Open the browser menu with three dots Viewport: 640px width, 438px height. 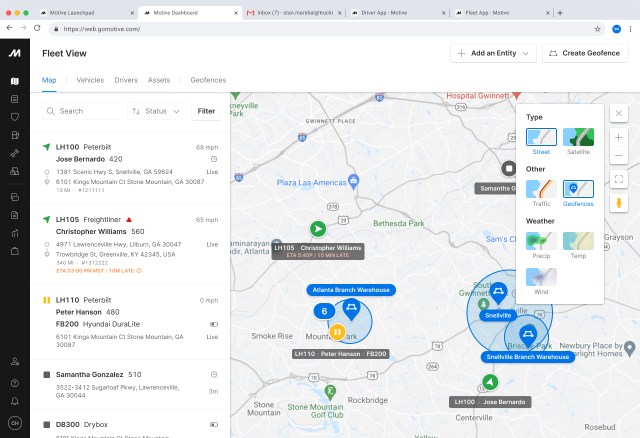tap(630, 29)
